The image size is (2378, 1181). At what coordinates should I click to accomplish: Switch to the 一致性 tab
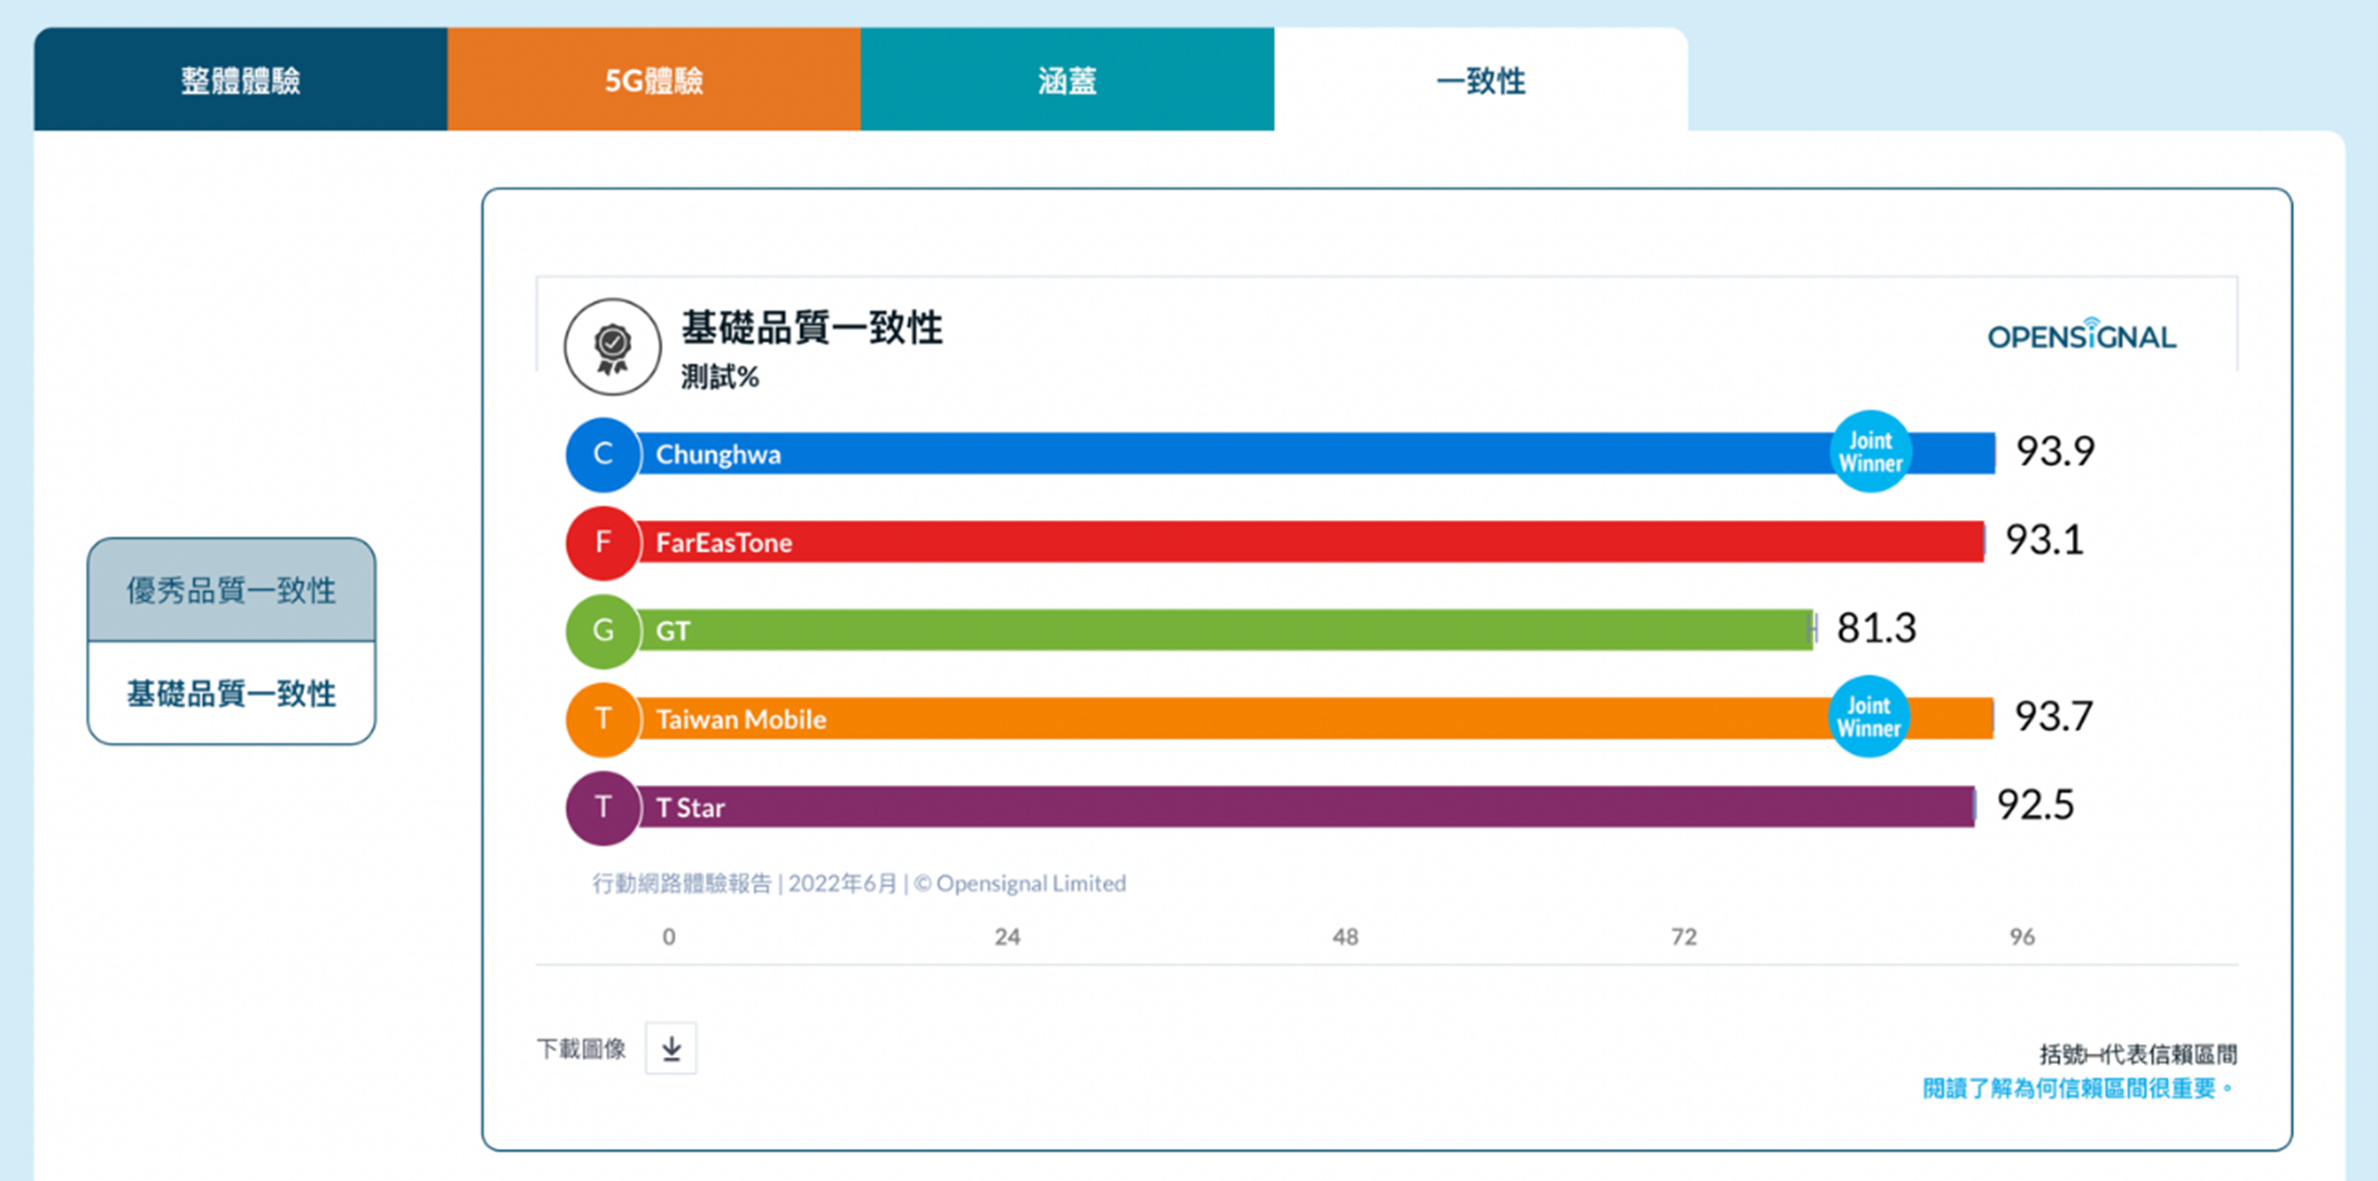pos(1480,80)
